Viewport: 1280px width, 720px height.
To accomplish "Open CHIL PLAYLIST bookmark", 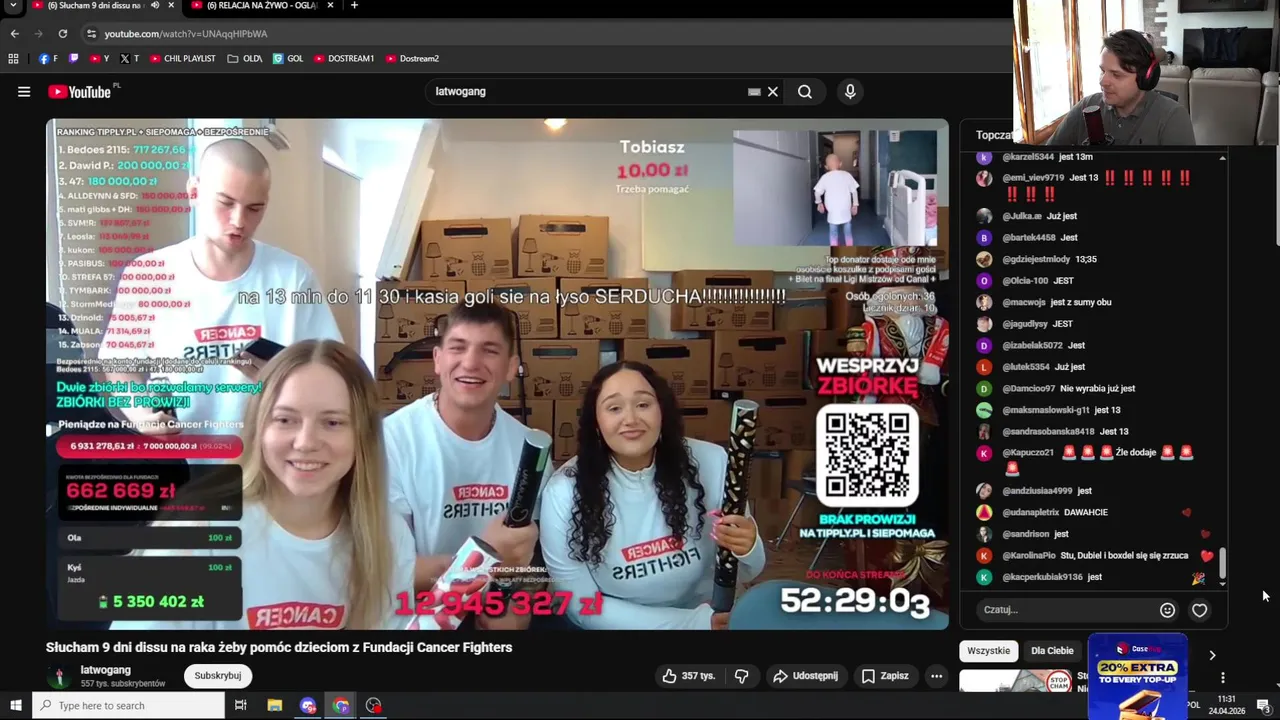I will click(x=183, y=59).
